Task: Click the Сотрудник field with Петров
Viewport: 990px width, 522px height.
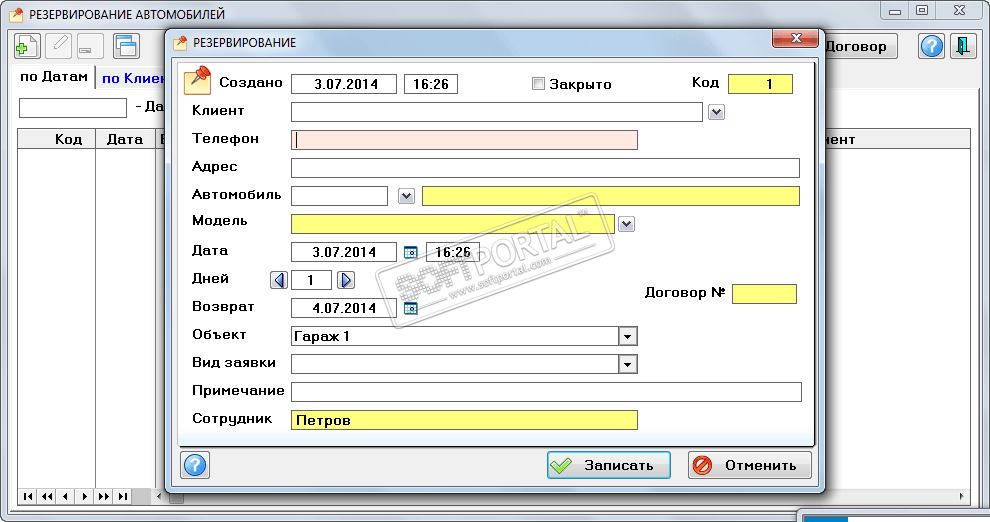Action: coord(464,420)
